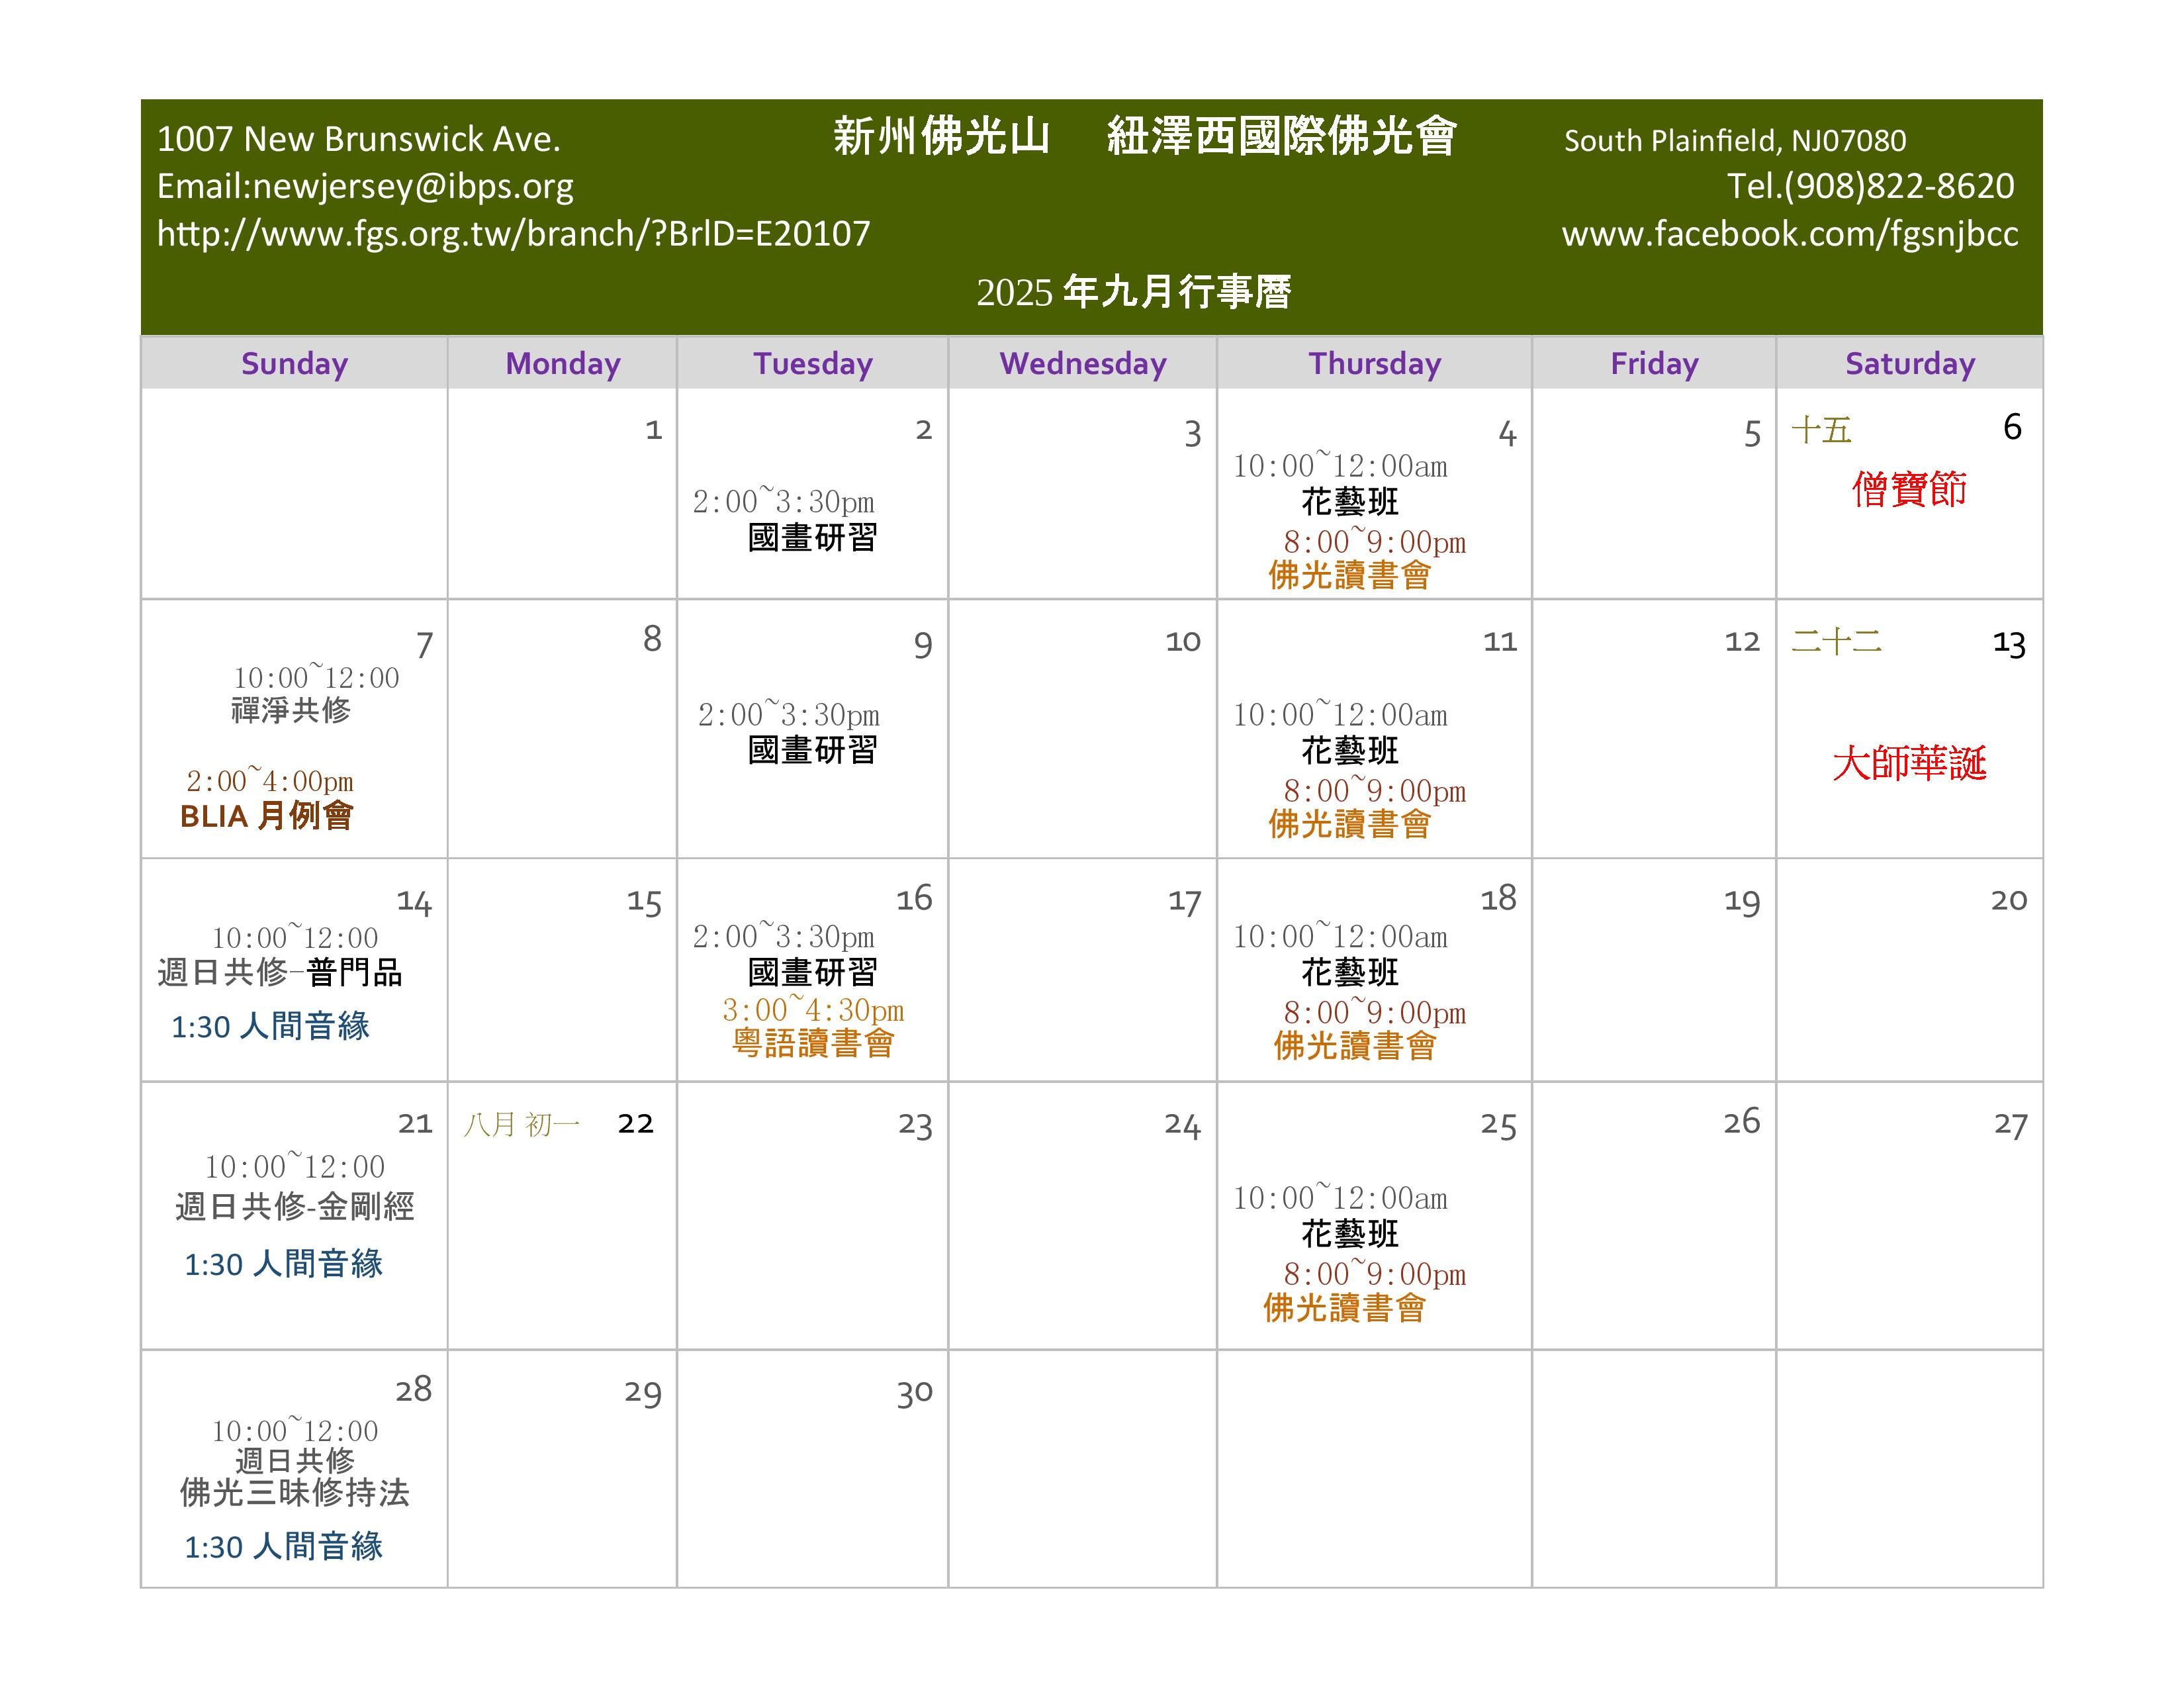Click the heading 新州佛光山
Image resolution: width=2184 pixels, height=1688 pixels.
[941, 136]
